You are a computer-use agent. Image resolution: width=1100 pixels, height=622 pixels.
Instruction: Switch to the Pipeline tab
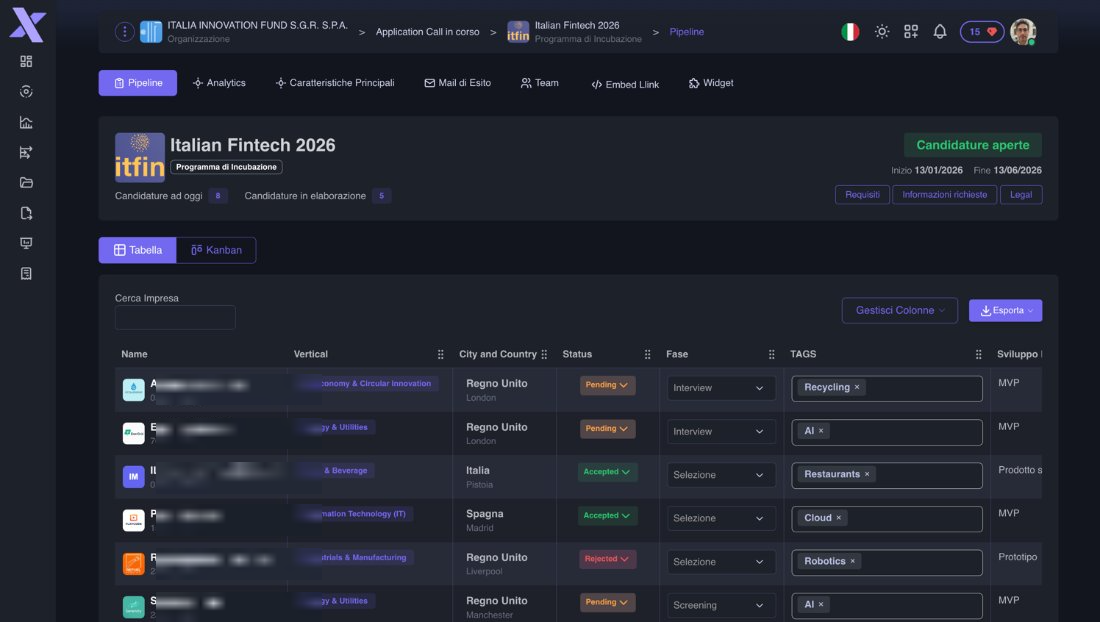[138, 83]
